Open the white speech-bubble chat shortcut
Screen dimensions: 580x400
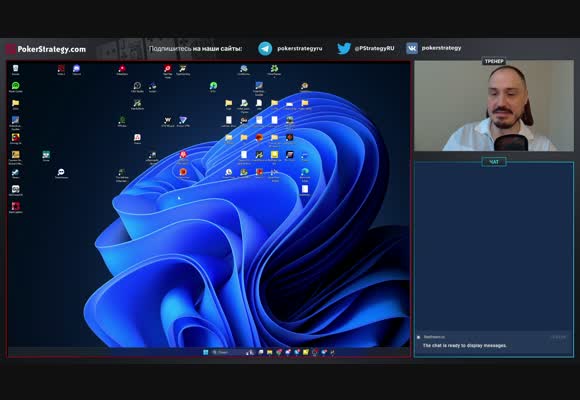coord(61,173)
